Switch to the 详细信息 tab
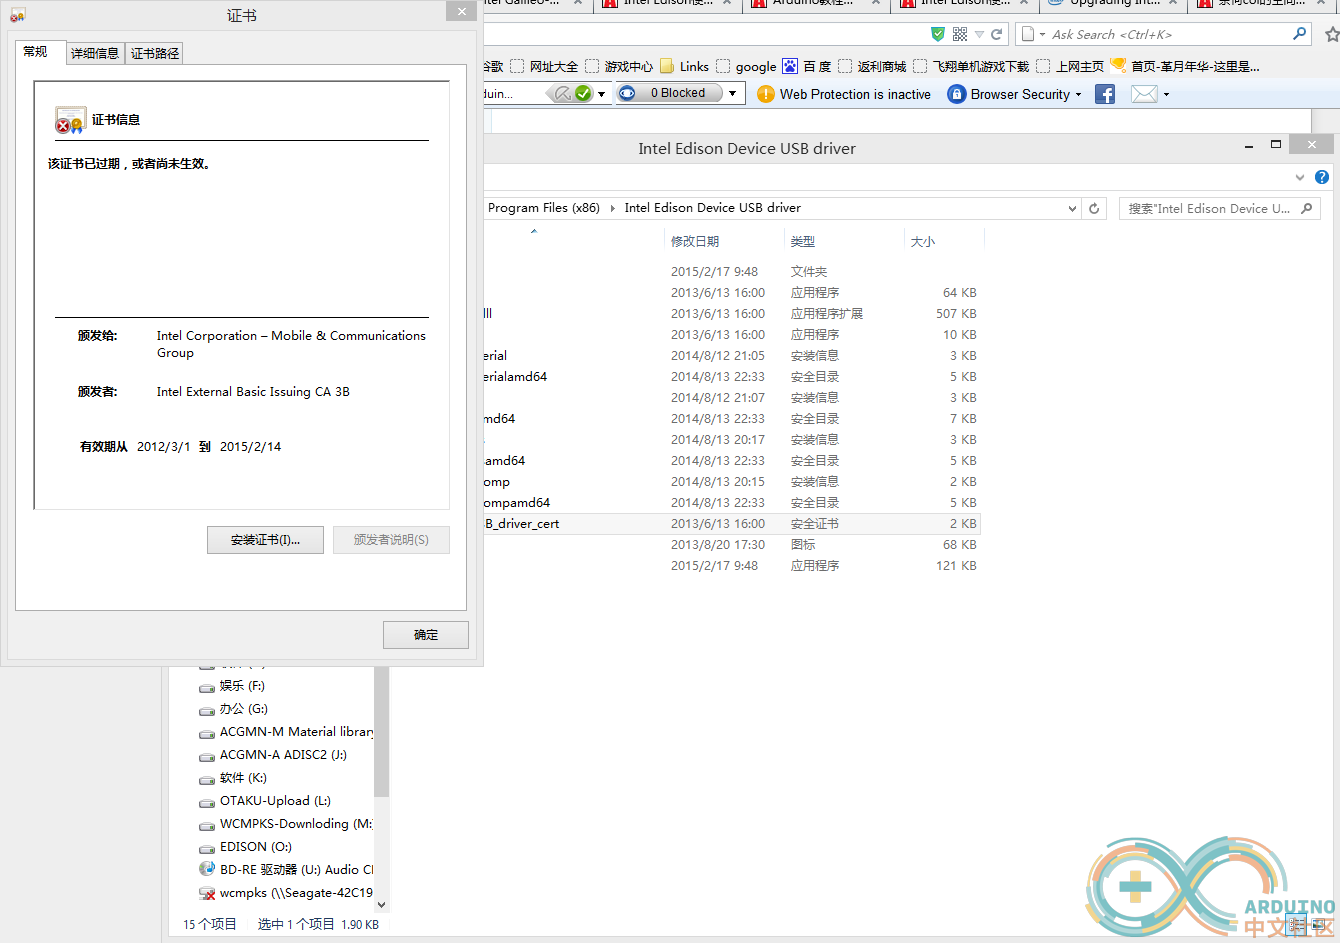The height and width of the screenshot is (943, 1340). (x=95, y=54)
